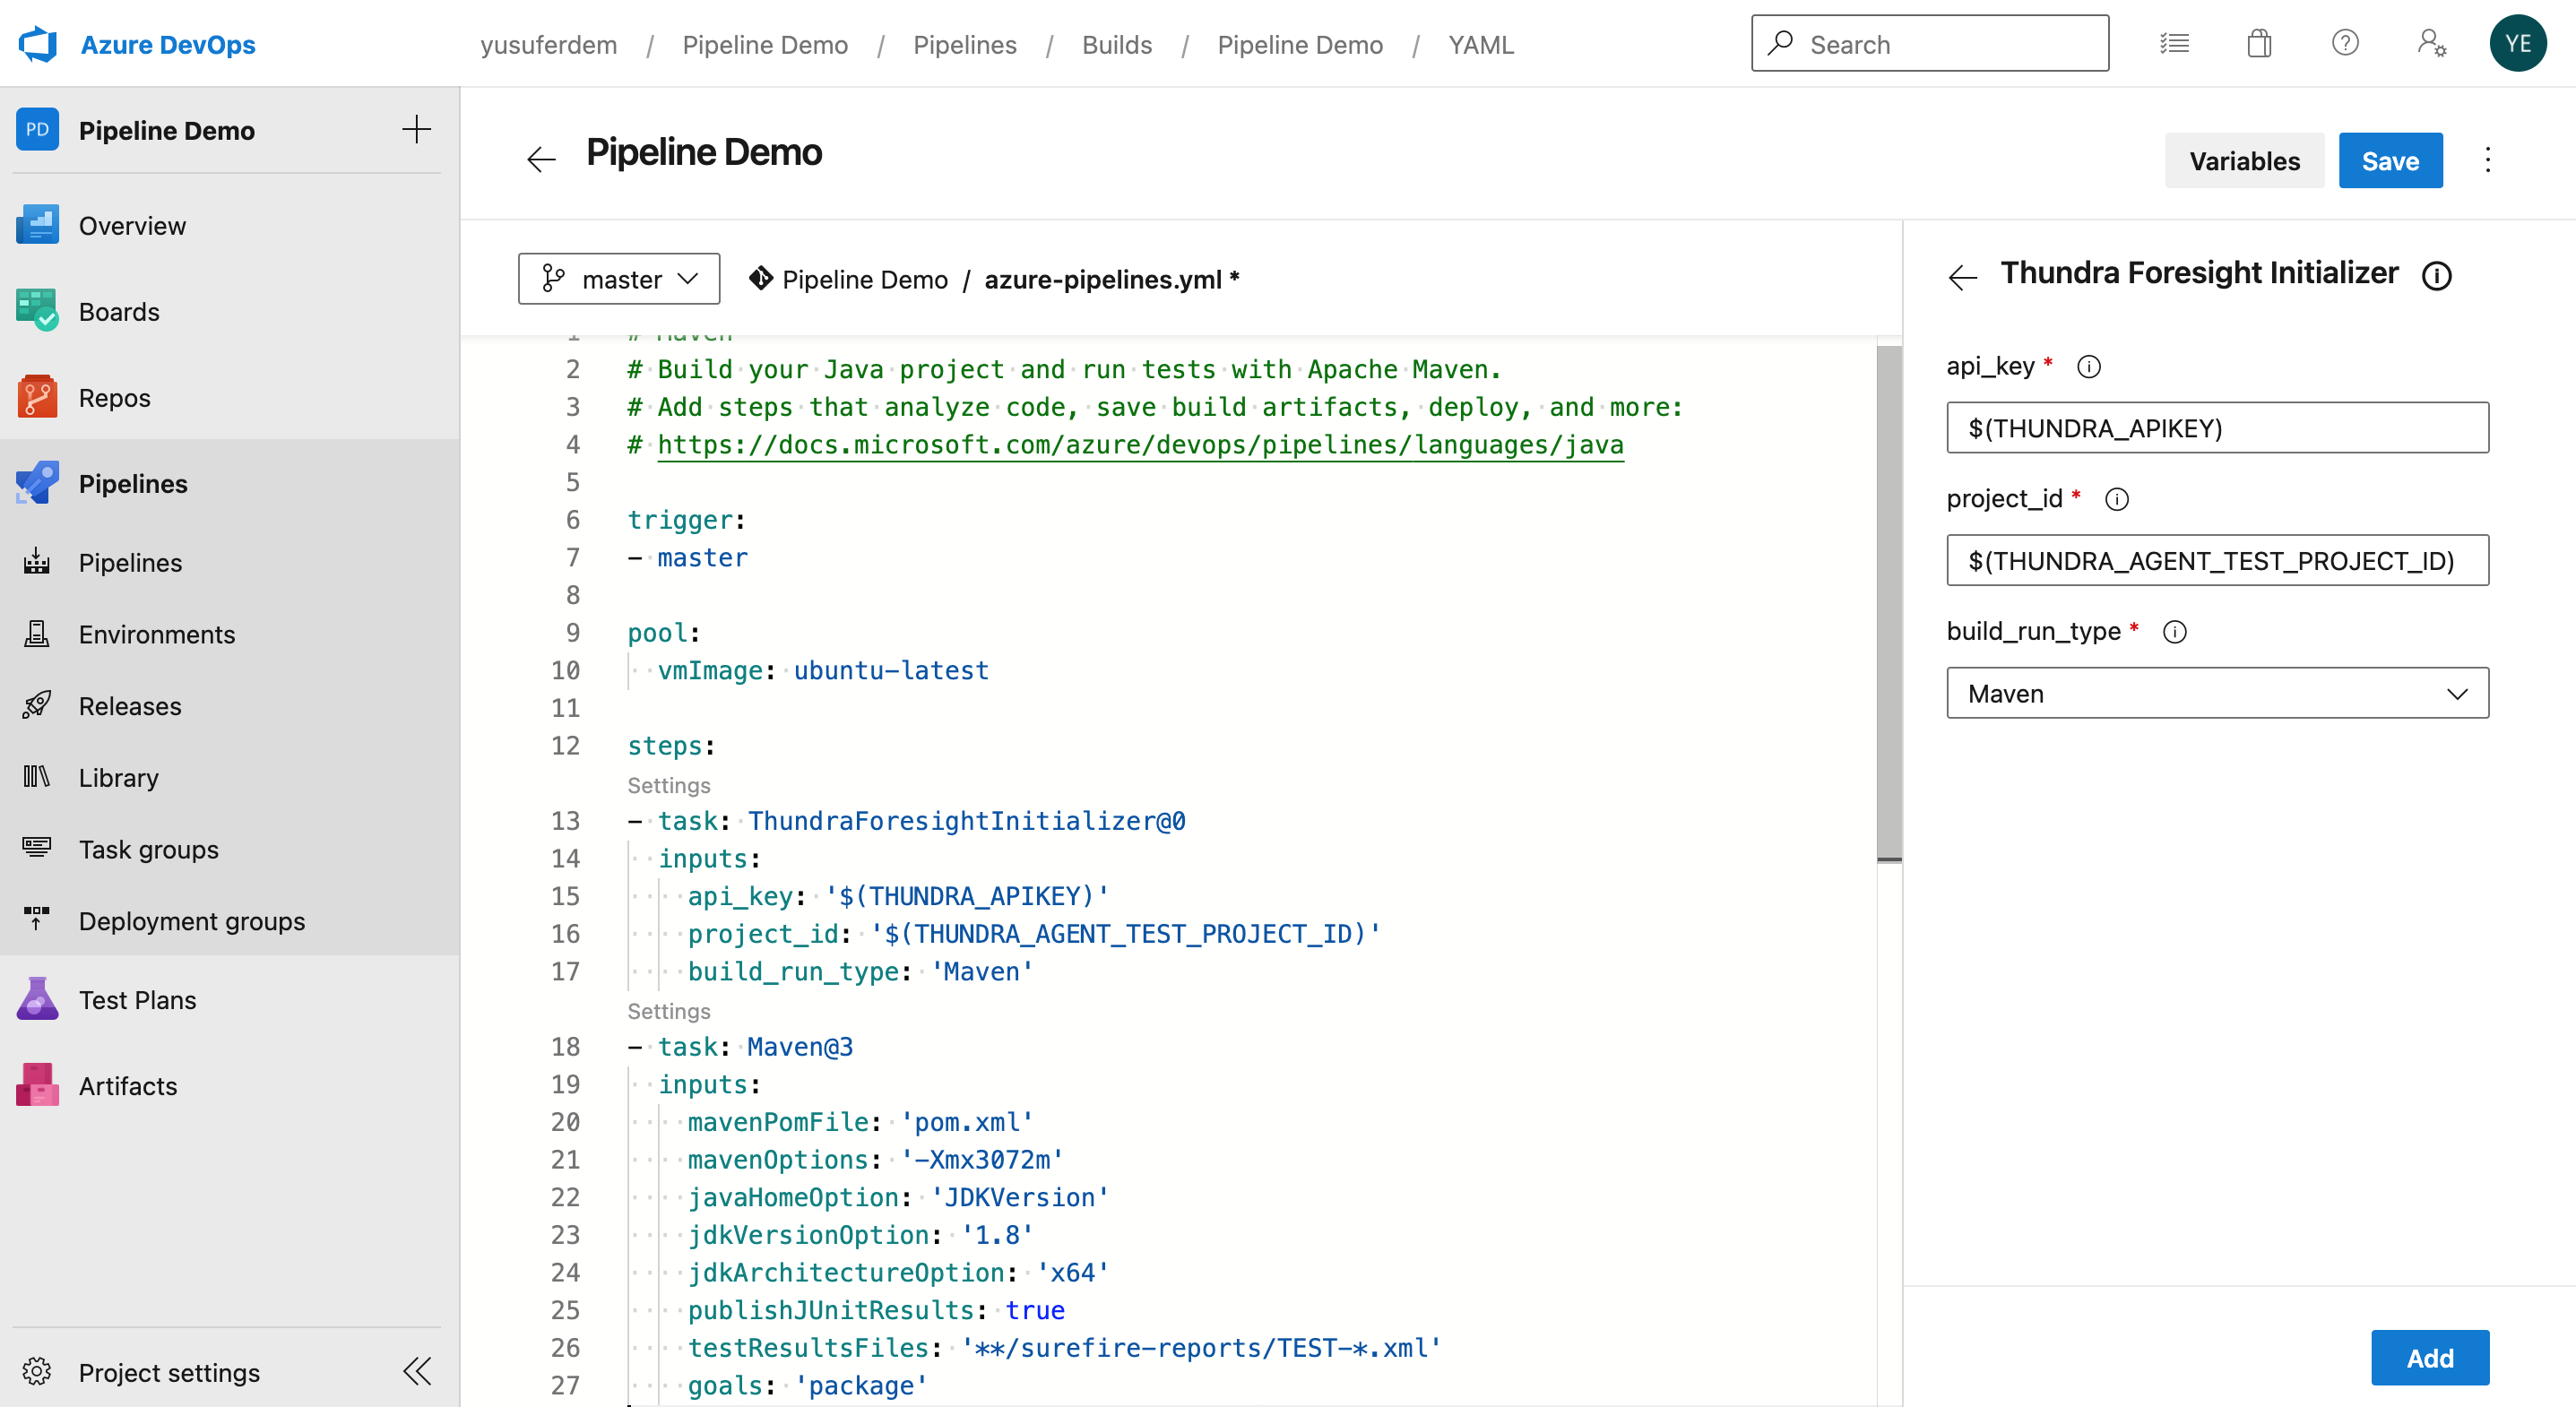Open the build_run_type Maven dropdown
Image resolution: width=2576 pixels, height=1407 pixels.
[2217, 694]
